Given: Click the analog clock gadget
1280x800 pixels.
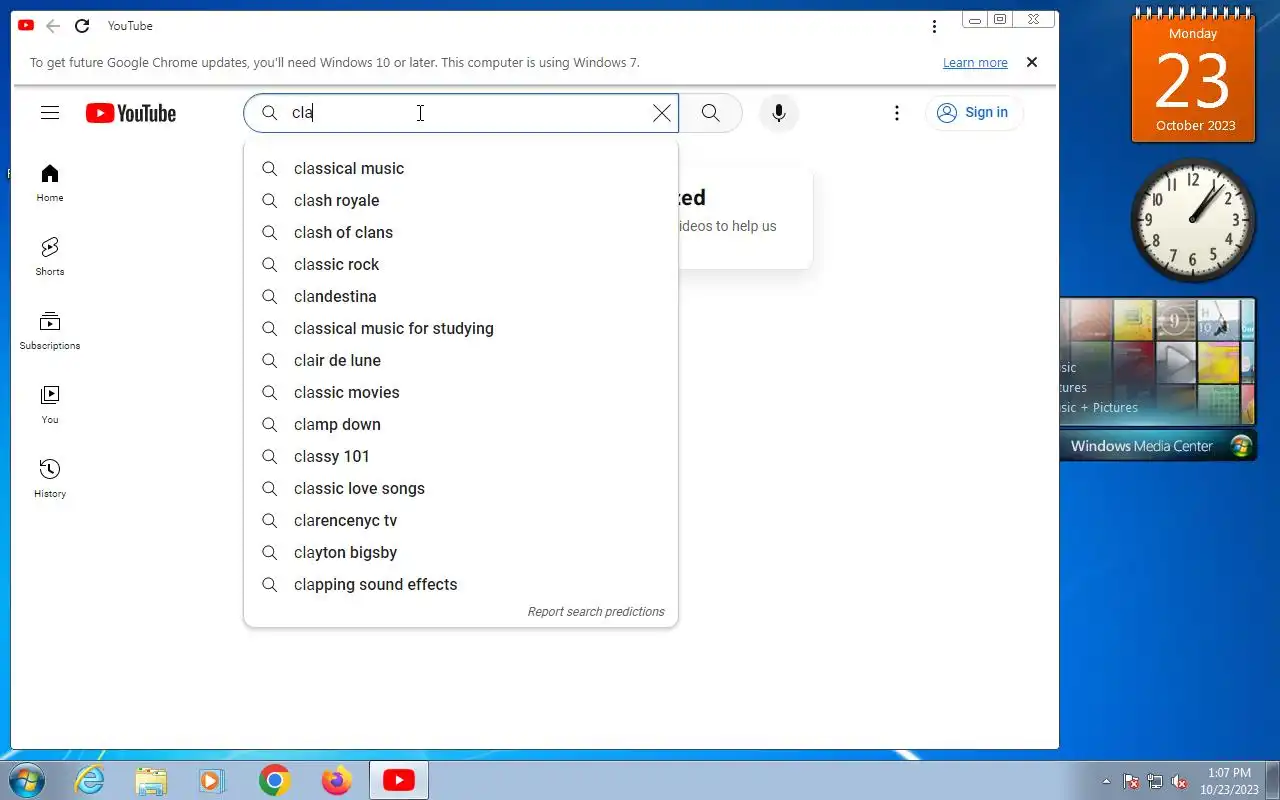Looking at the screenshot, I should click(1193, 221).
